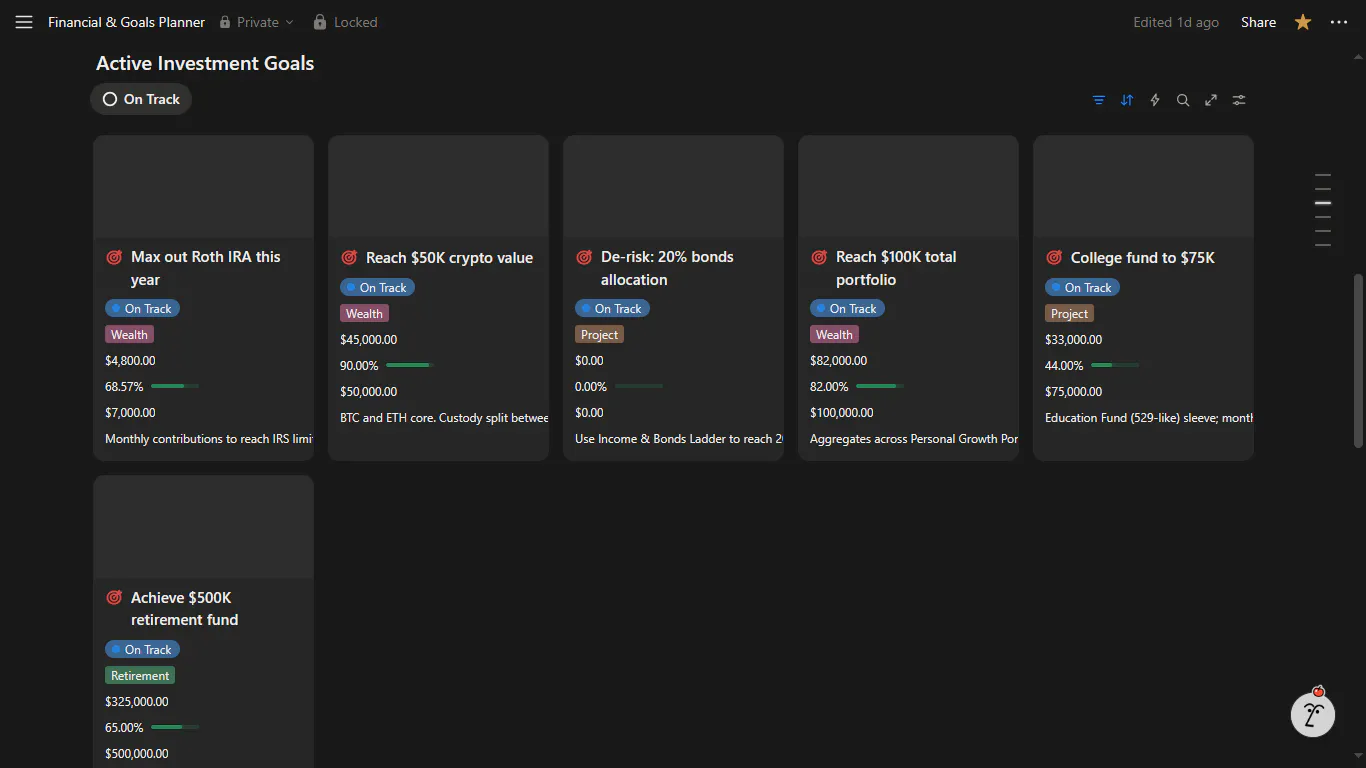
Task: Click the $45,000.00 value
Action: point(368,340)
